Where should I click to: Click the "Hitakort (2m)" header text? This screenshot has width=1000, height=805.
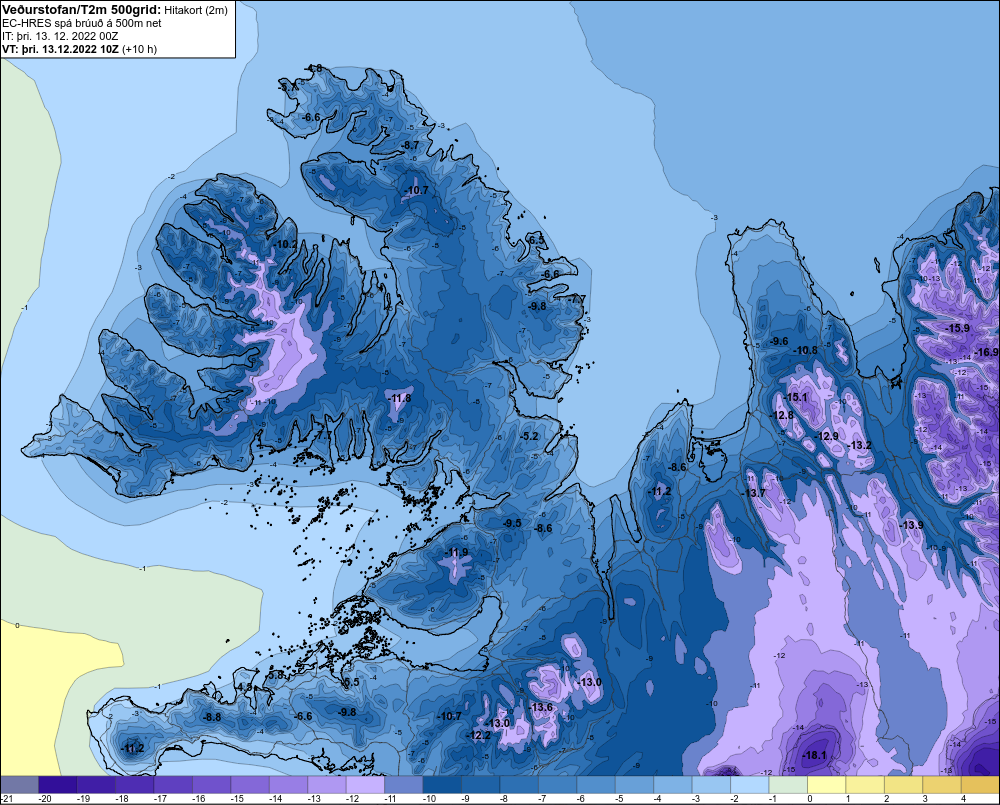point(196,10)
